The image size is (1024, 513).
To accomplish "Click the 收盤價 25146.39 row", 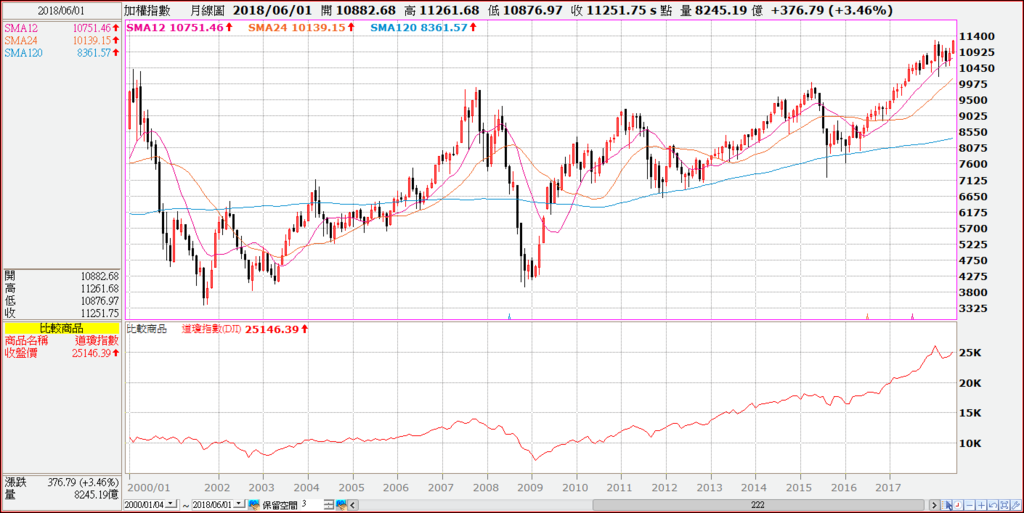I will click(x=61, y=353).
